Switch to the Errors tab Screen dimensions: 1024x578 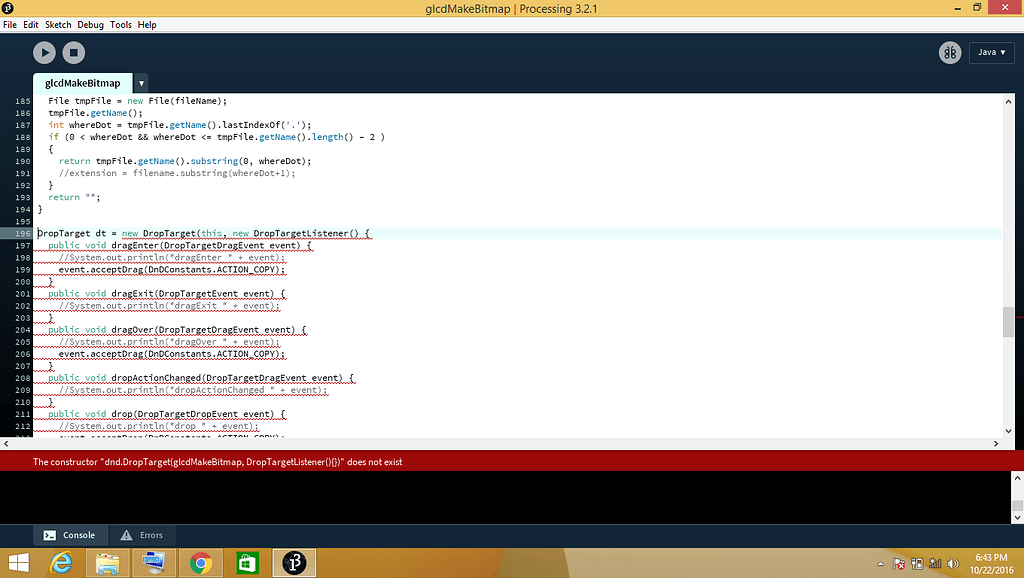[142, 535]
